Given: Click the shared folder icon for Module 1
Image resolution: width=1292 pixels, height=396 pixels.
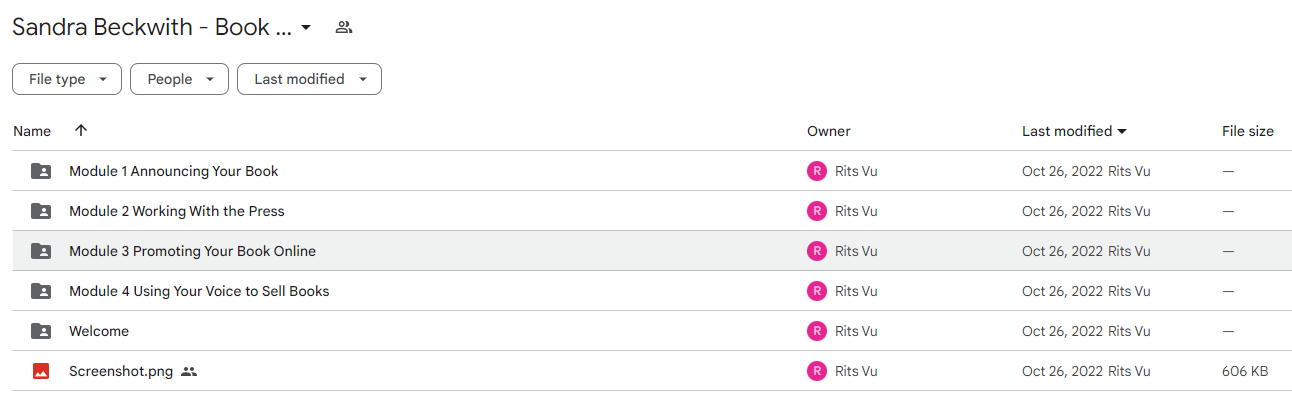Looking at the screenshot, I should click(x=41, y=171).
